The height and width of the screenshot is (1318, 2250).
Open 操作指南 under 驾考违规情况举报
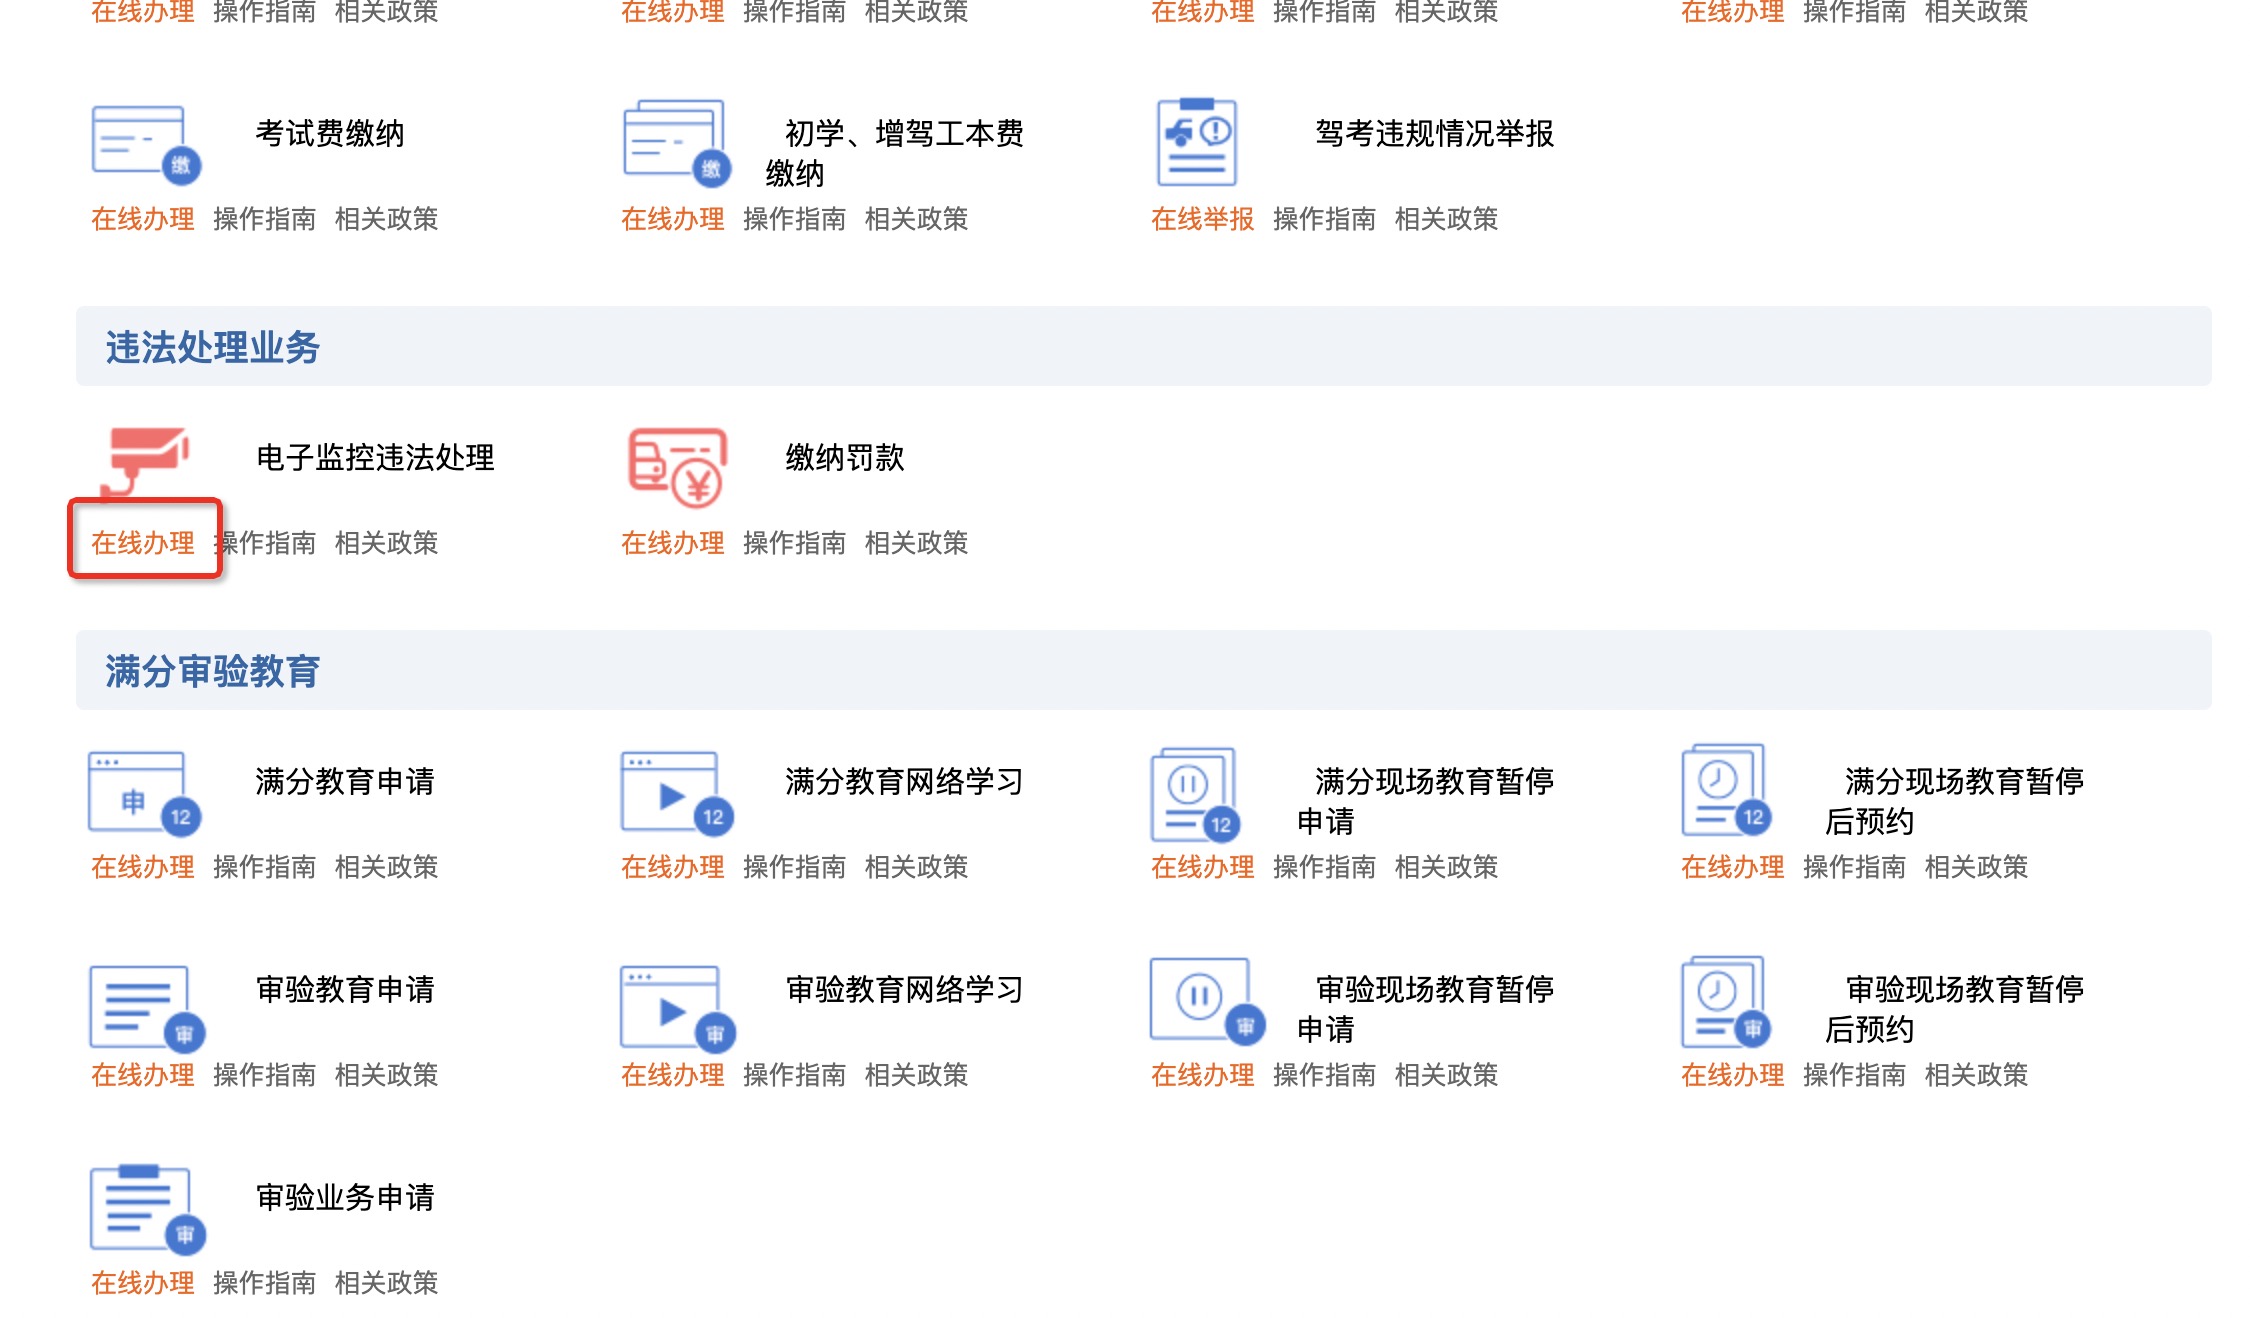[1325, 219]
